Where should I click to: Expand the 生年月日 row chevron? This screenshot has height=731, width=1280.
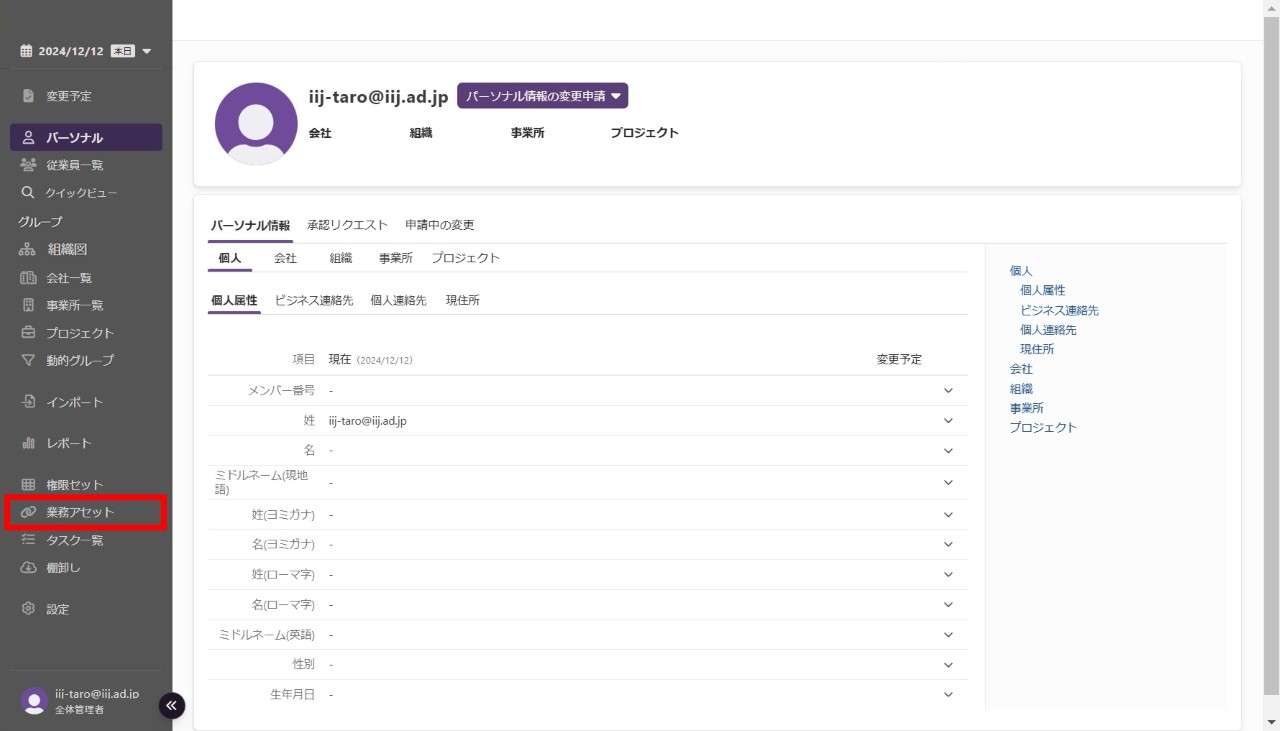pyautogui.click(x=948, y=695)
